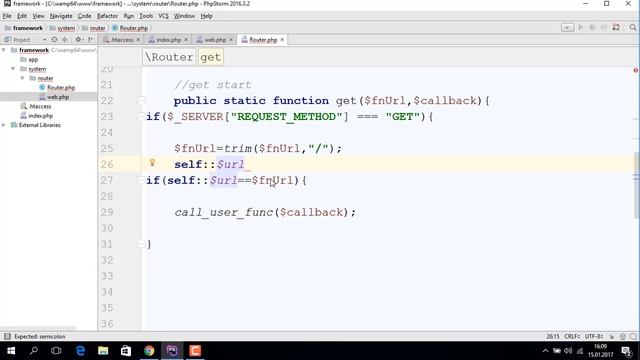Open the run configuration dropdown
This screenshot has width=640, height=360.
(x=567, y=27)
